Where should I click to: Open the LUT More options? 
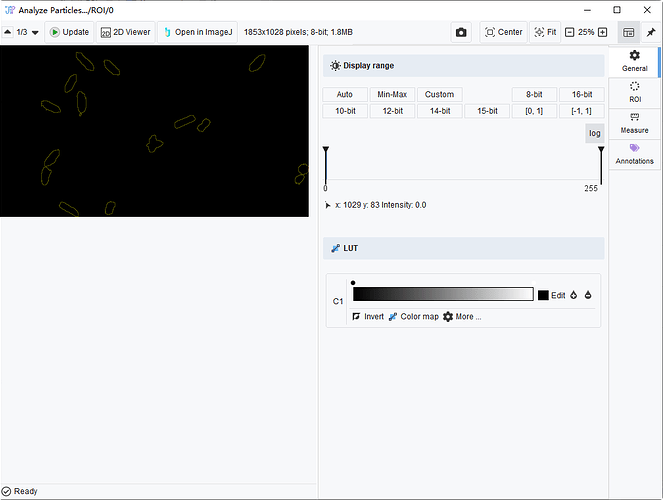click(462, 316)
